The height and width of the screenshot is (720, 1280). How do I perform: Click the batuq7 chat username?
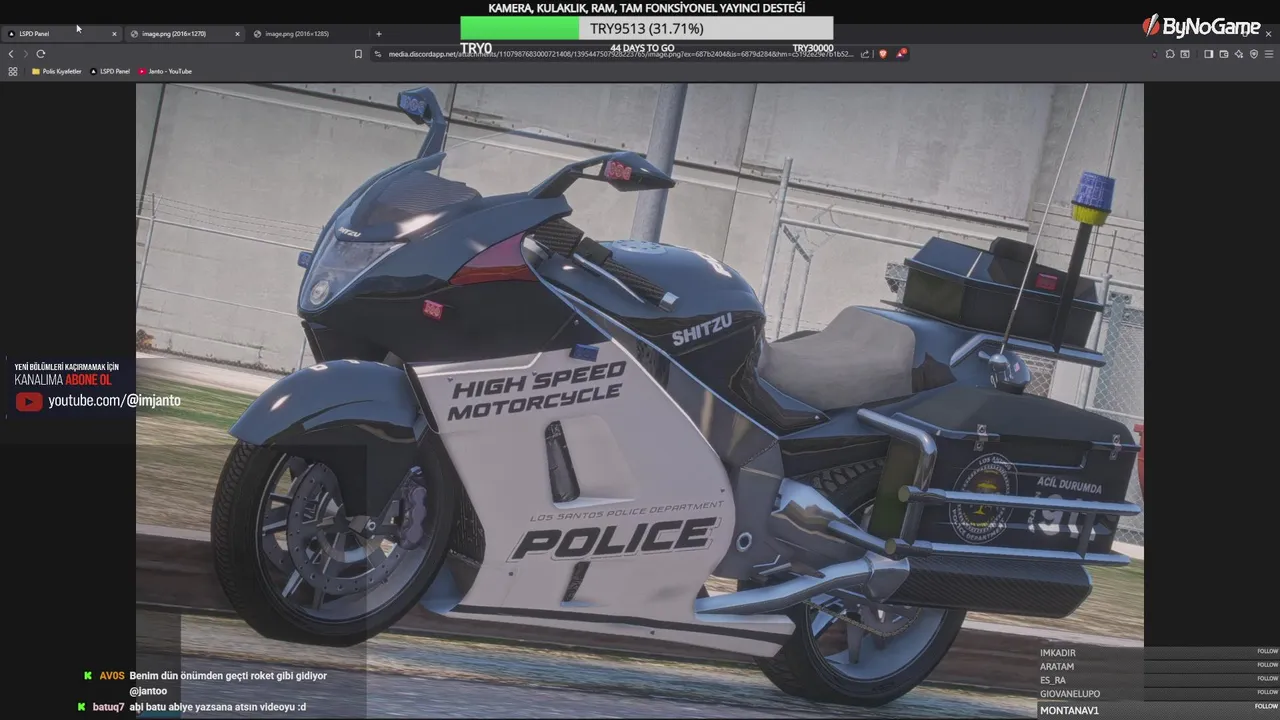point(108,707)
